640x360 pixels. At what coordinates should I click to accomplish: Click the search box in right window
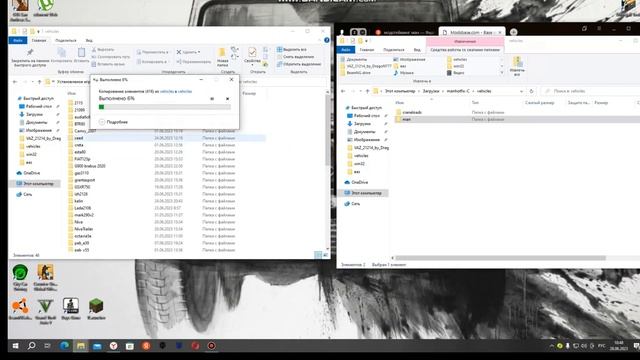tap(590, 91)
